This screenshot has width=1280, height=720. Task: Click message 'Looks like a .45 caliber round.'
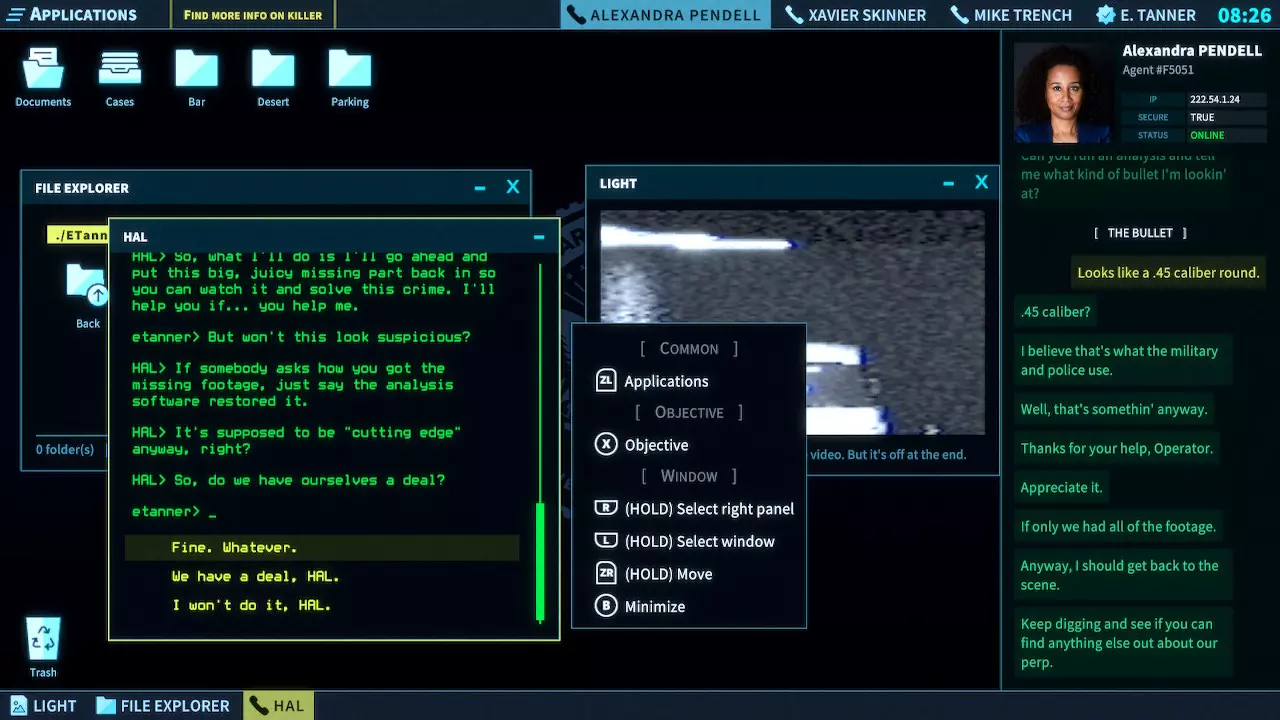[x=1168, y=272]
